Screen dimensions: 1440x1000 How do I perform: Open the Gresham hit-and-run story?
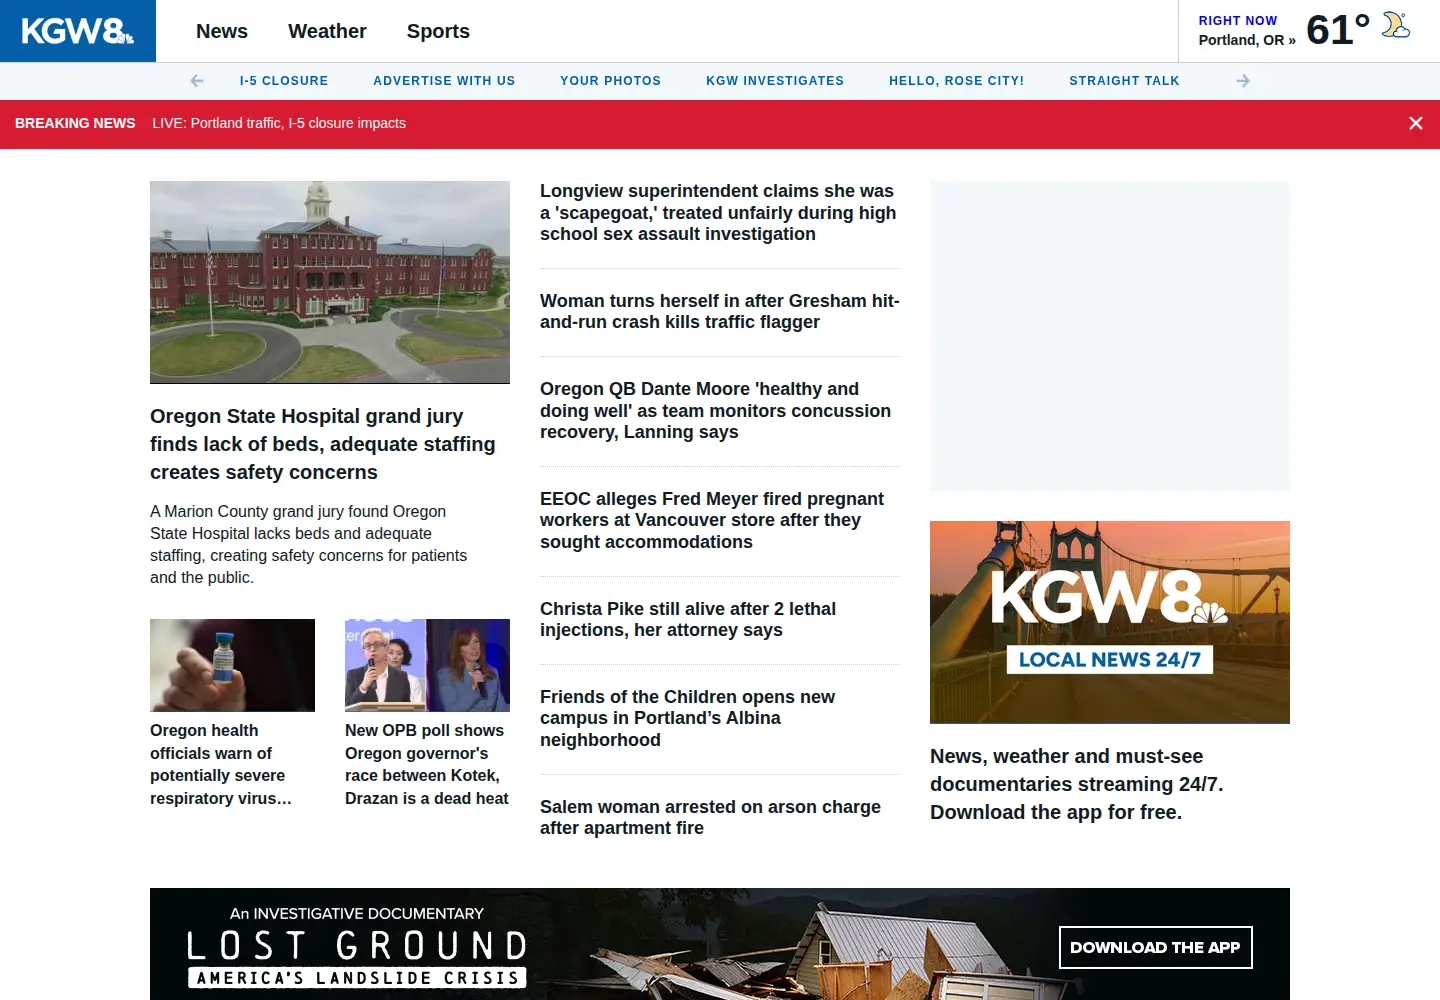720,311
